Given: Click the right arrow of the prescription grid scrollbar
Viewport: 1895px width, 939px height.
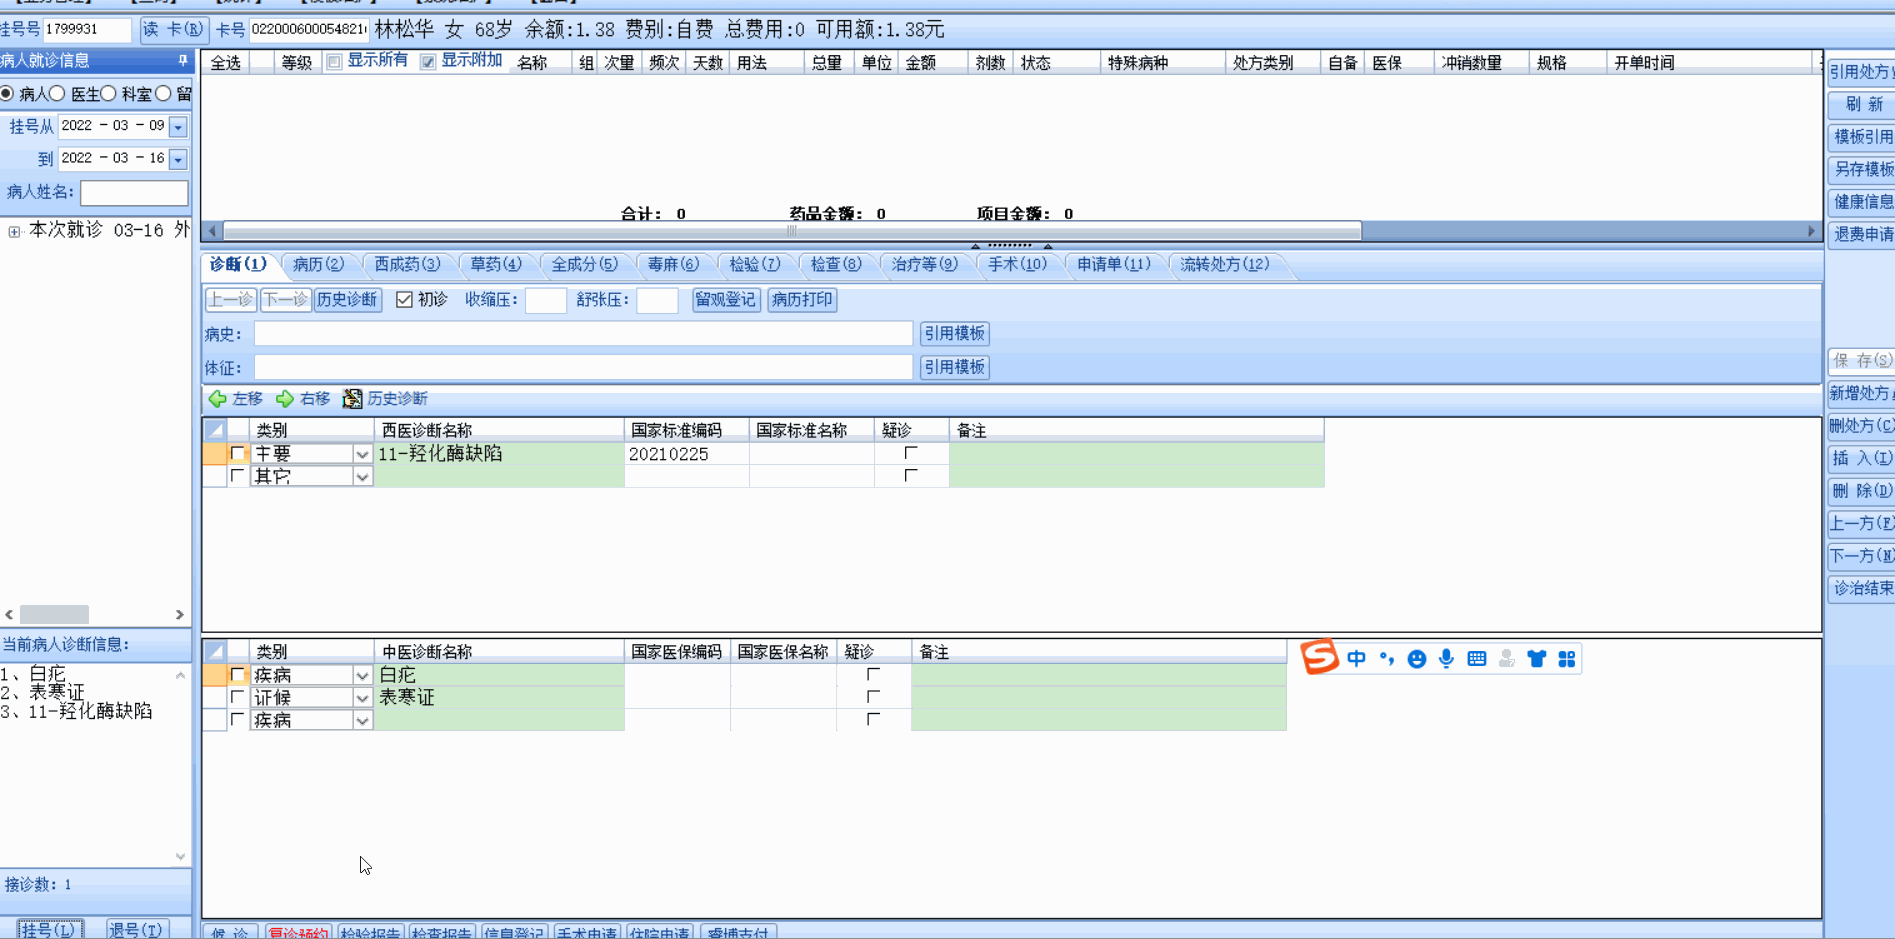Looking at the screenshot, I should click(x=1811, y=231).
